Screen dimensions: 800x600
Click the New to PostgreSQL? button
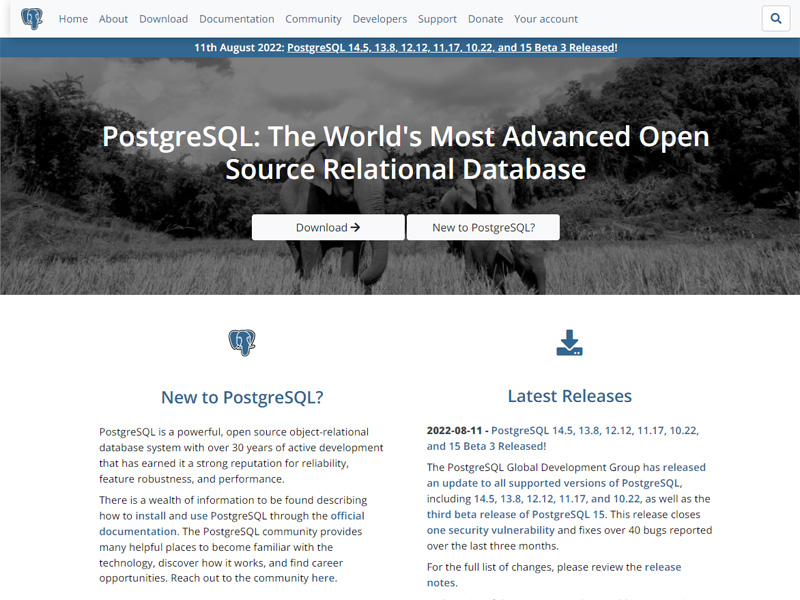[x=483, y=227]
